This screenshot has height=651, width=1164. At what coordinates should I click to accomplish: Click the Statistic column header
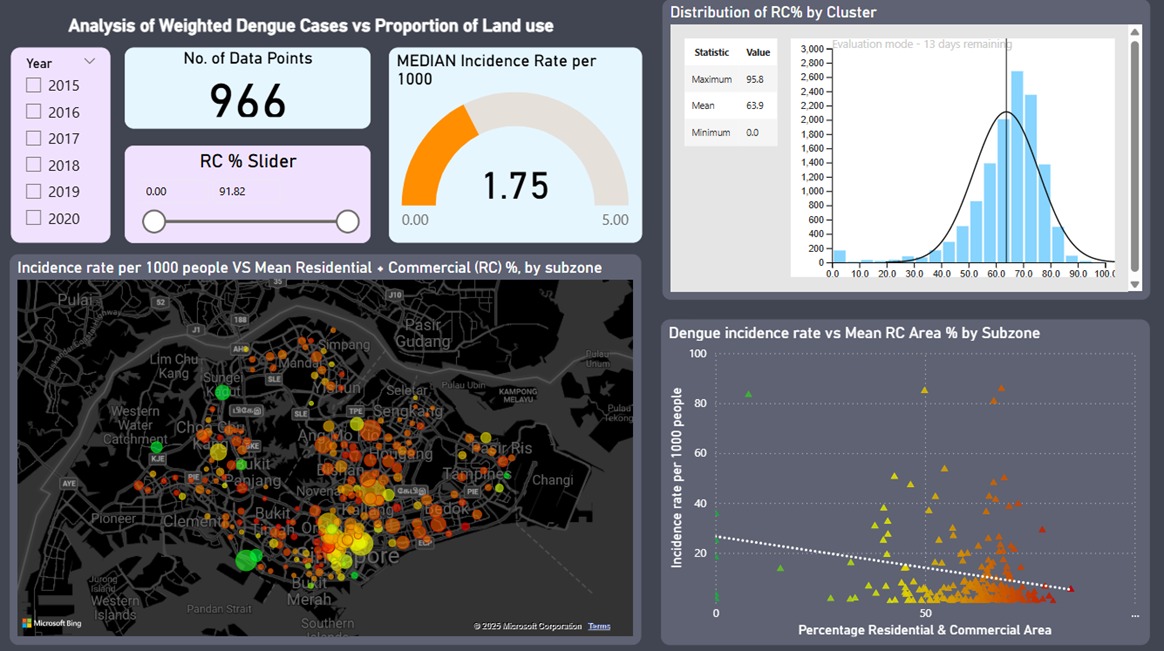point(711,53)
